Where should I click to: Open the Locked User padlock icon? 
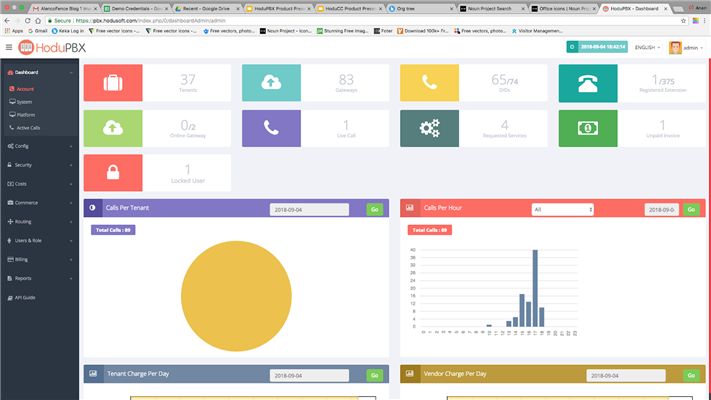(x=113, y=173)
